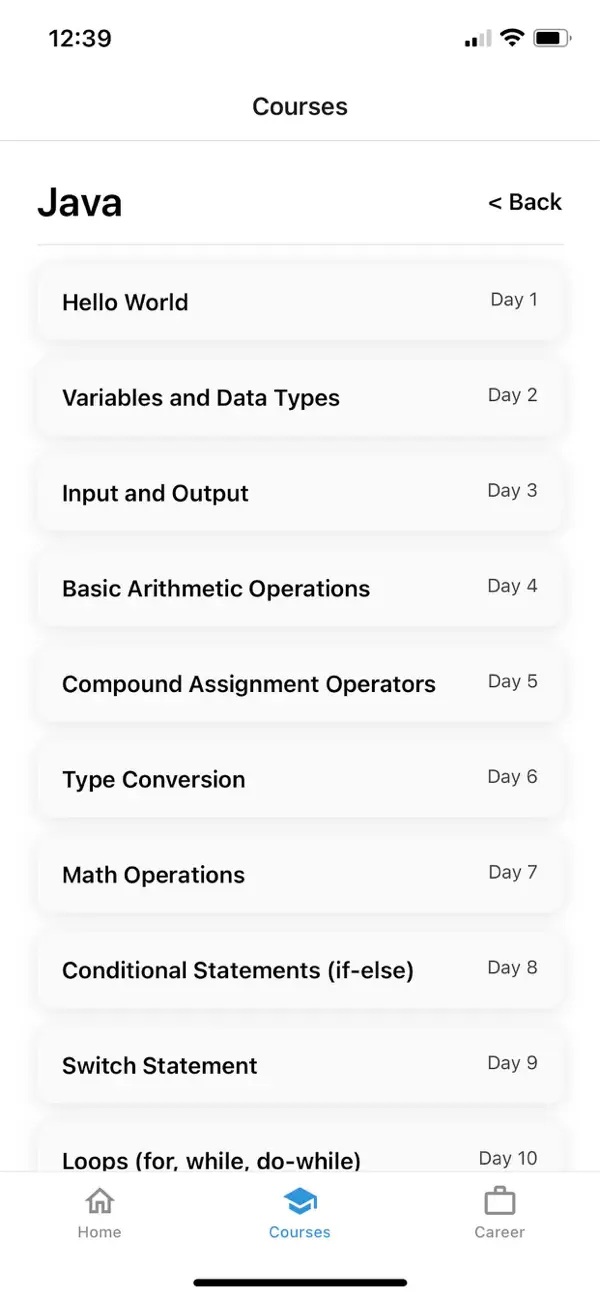This screenshot has height=1299, width=600.
Task: Open the Career briefcase icon
Action: point(499,1200)
